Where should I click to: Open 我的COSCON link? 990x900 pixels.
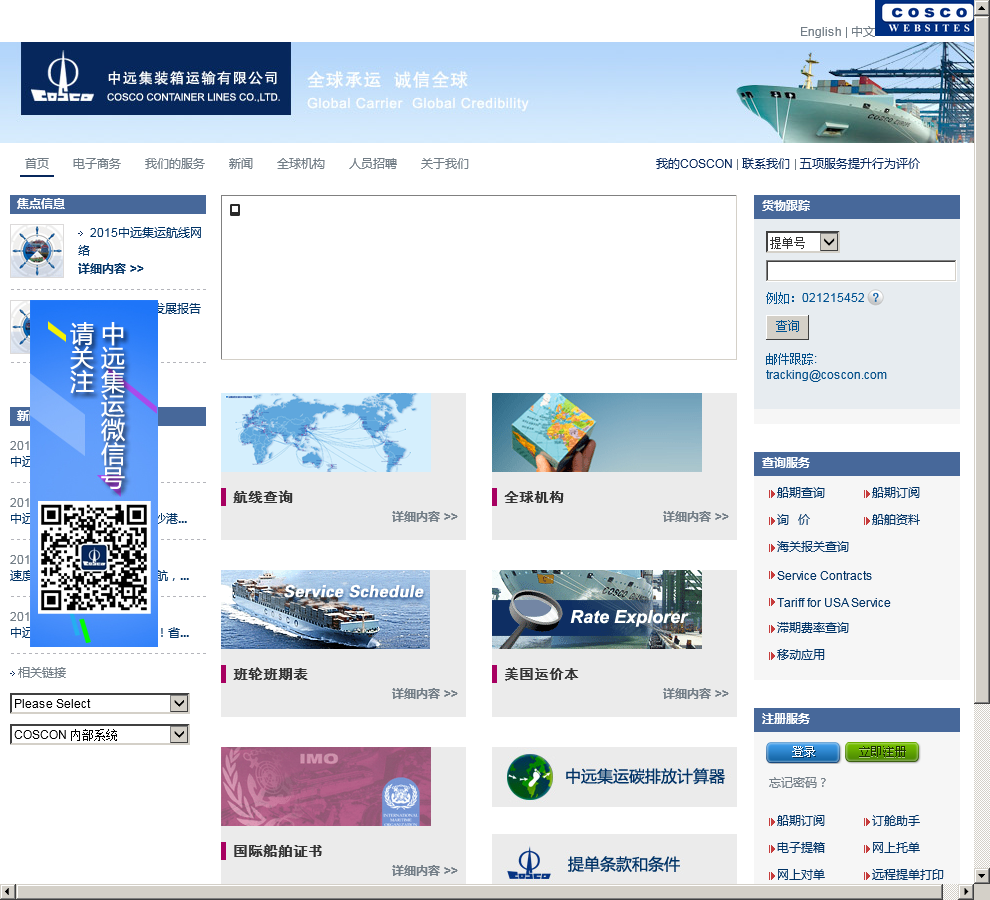tap(693, 164)
